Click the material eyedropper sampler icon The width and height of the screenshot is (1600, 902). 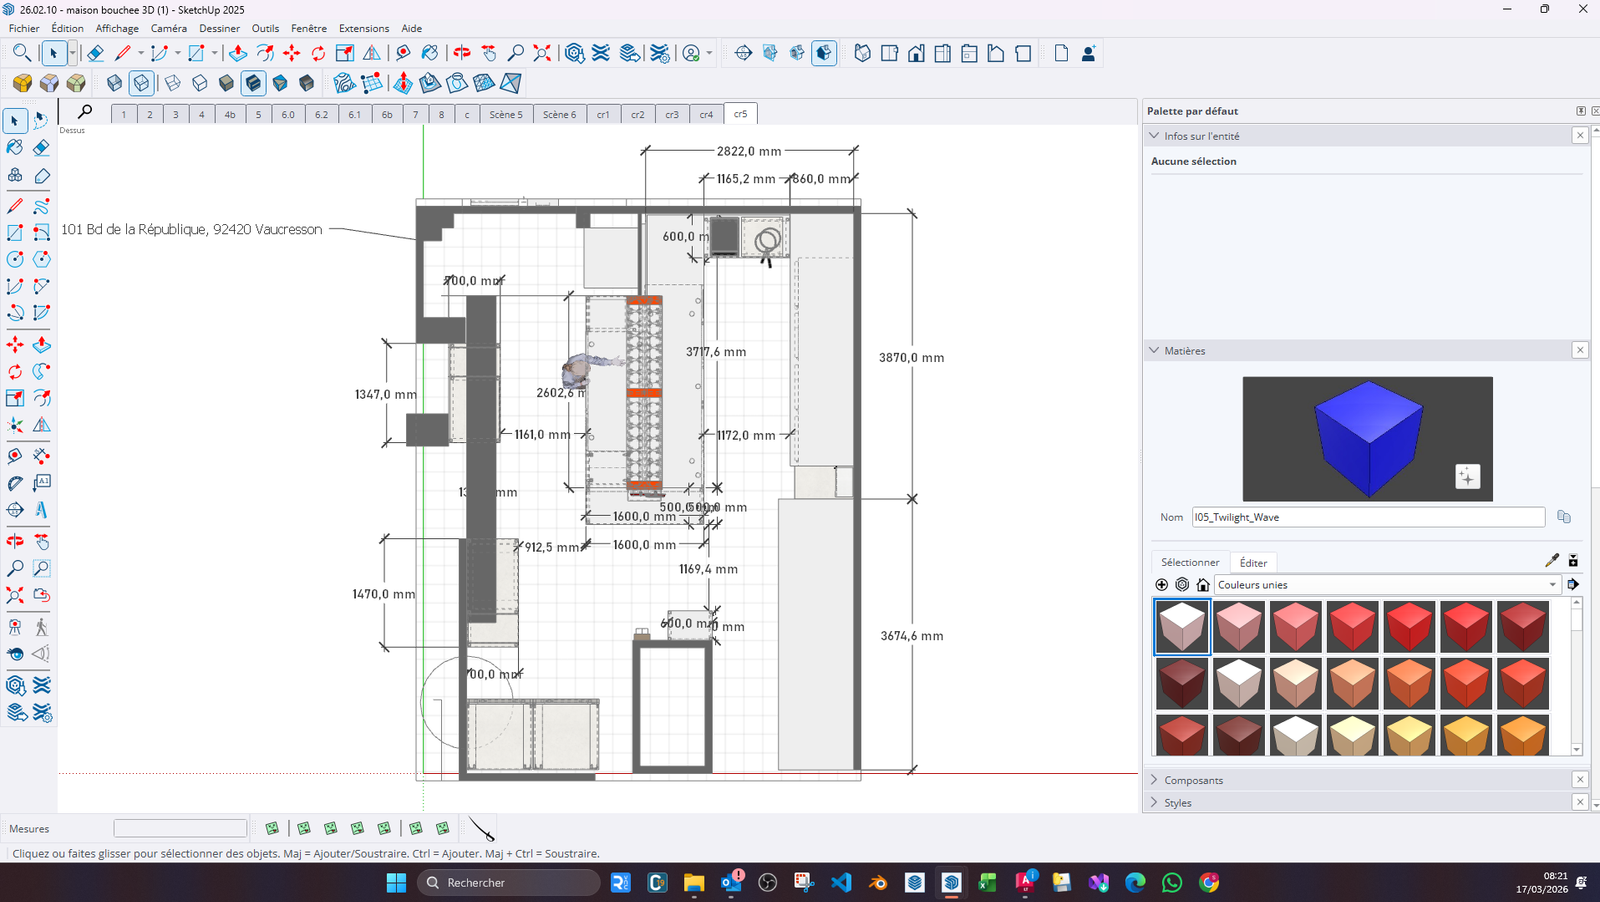[1552, 561]
